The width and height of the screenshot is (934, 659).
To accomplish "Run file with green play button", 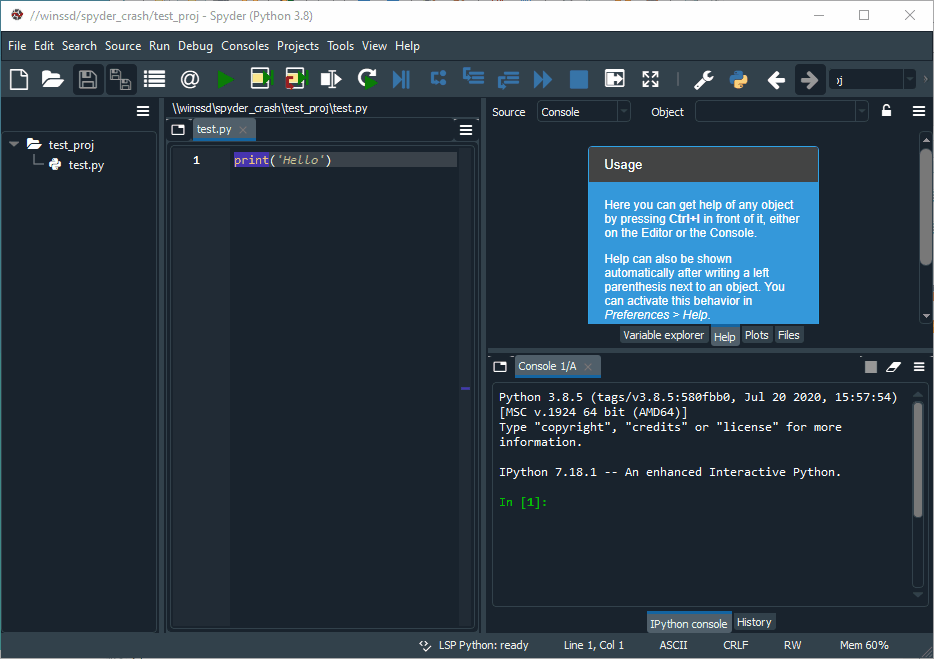I will pyautogui.click(x=225, y=79).
